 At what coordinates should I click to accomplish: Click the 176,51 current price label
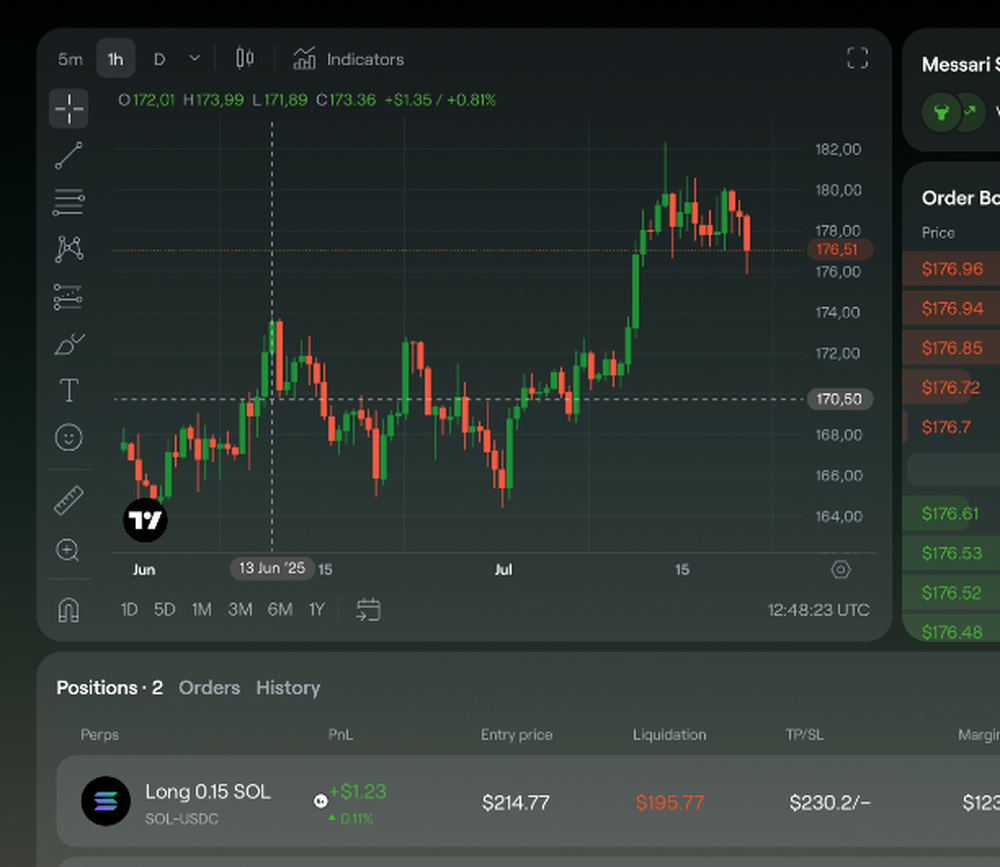click(839, 249)
